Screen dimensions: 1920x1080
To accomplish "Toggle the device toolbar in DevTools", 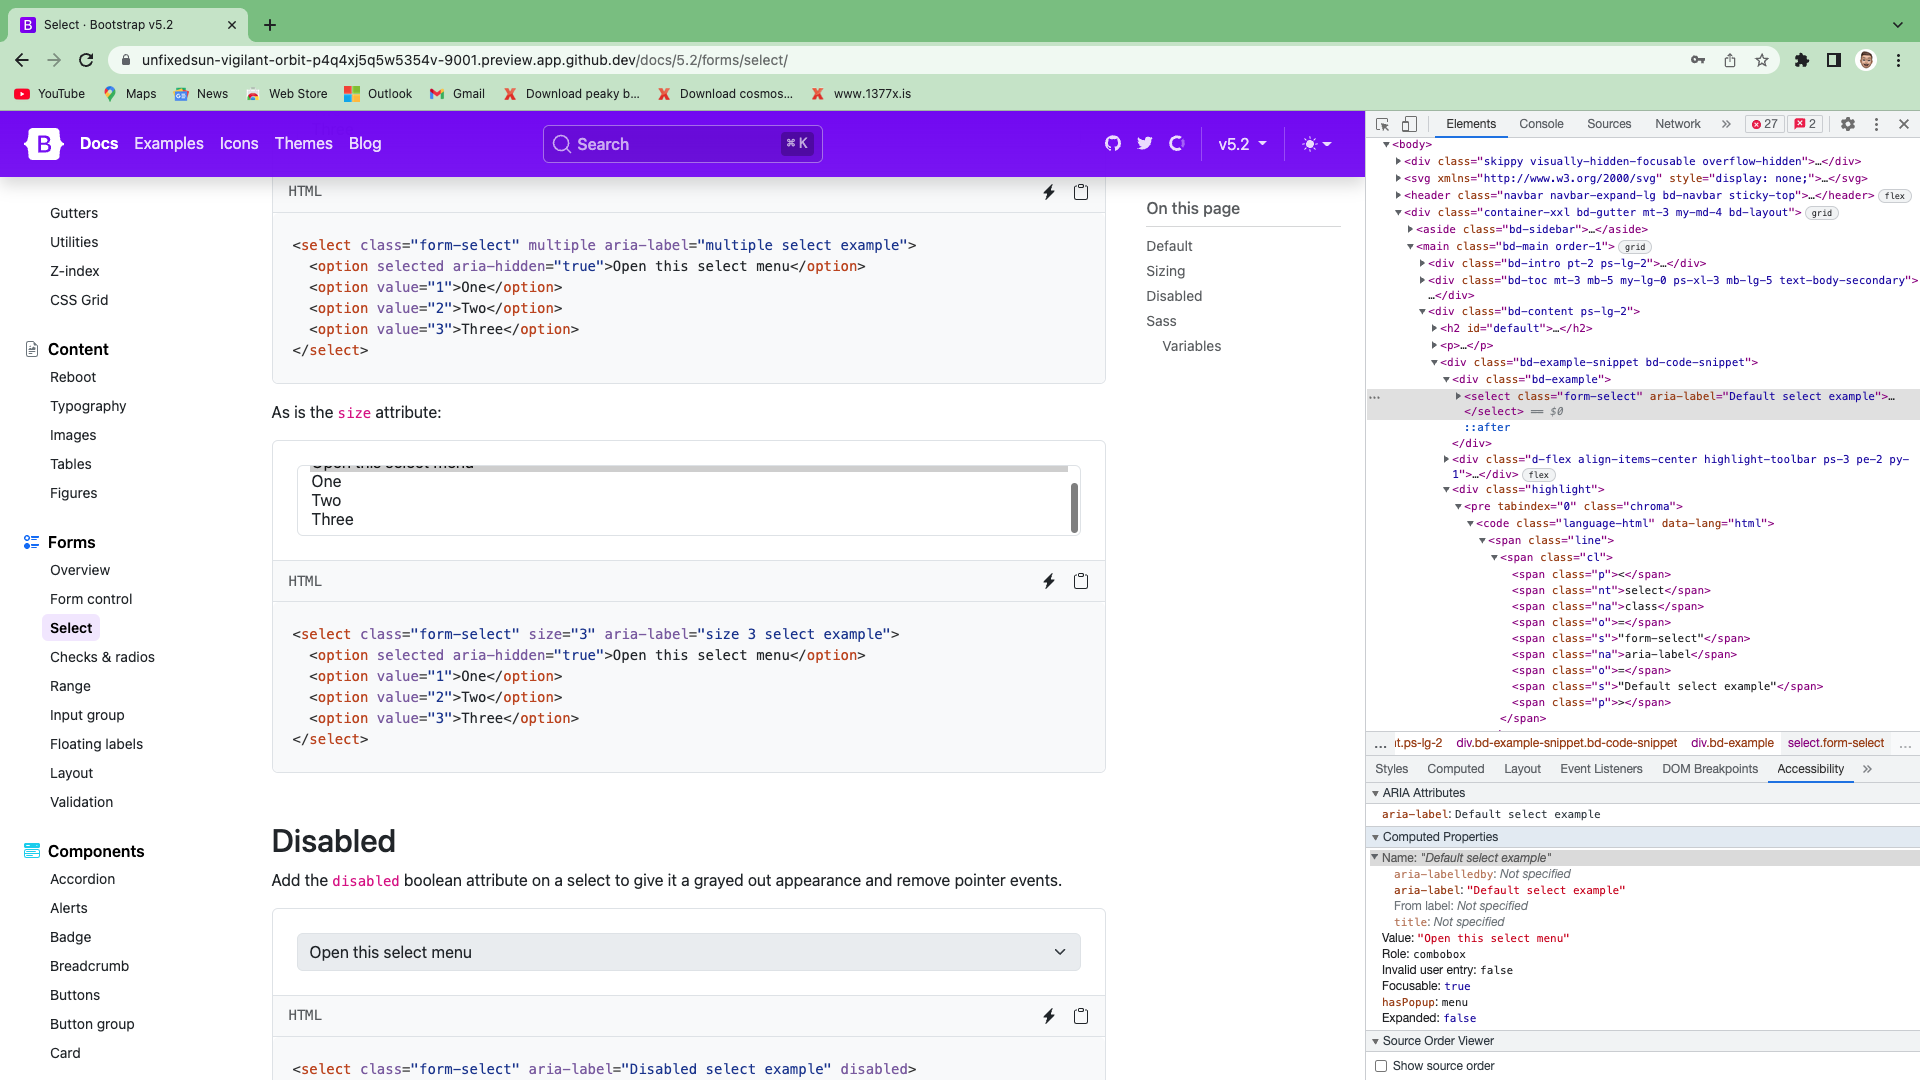I will coord(1410,124).
